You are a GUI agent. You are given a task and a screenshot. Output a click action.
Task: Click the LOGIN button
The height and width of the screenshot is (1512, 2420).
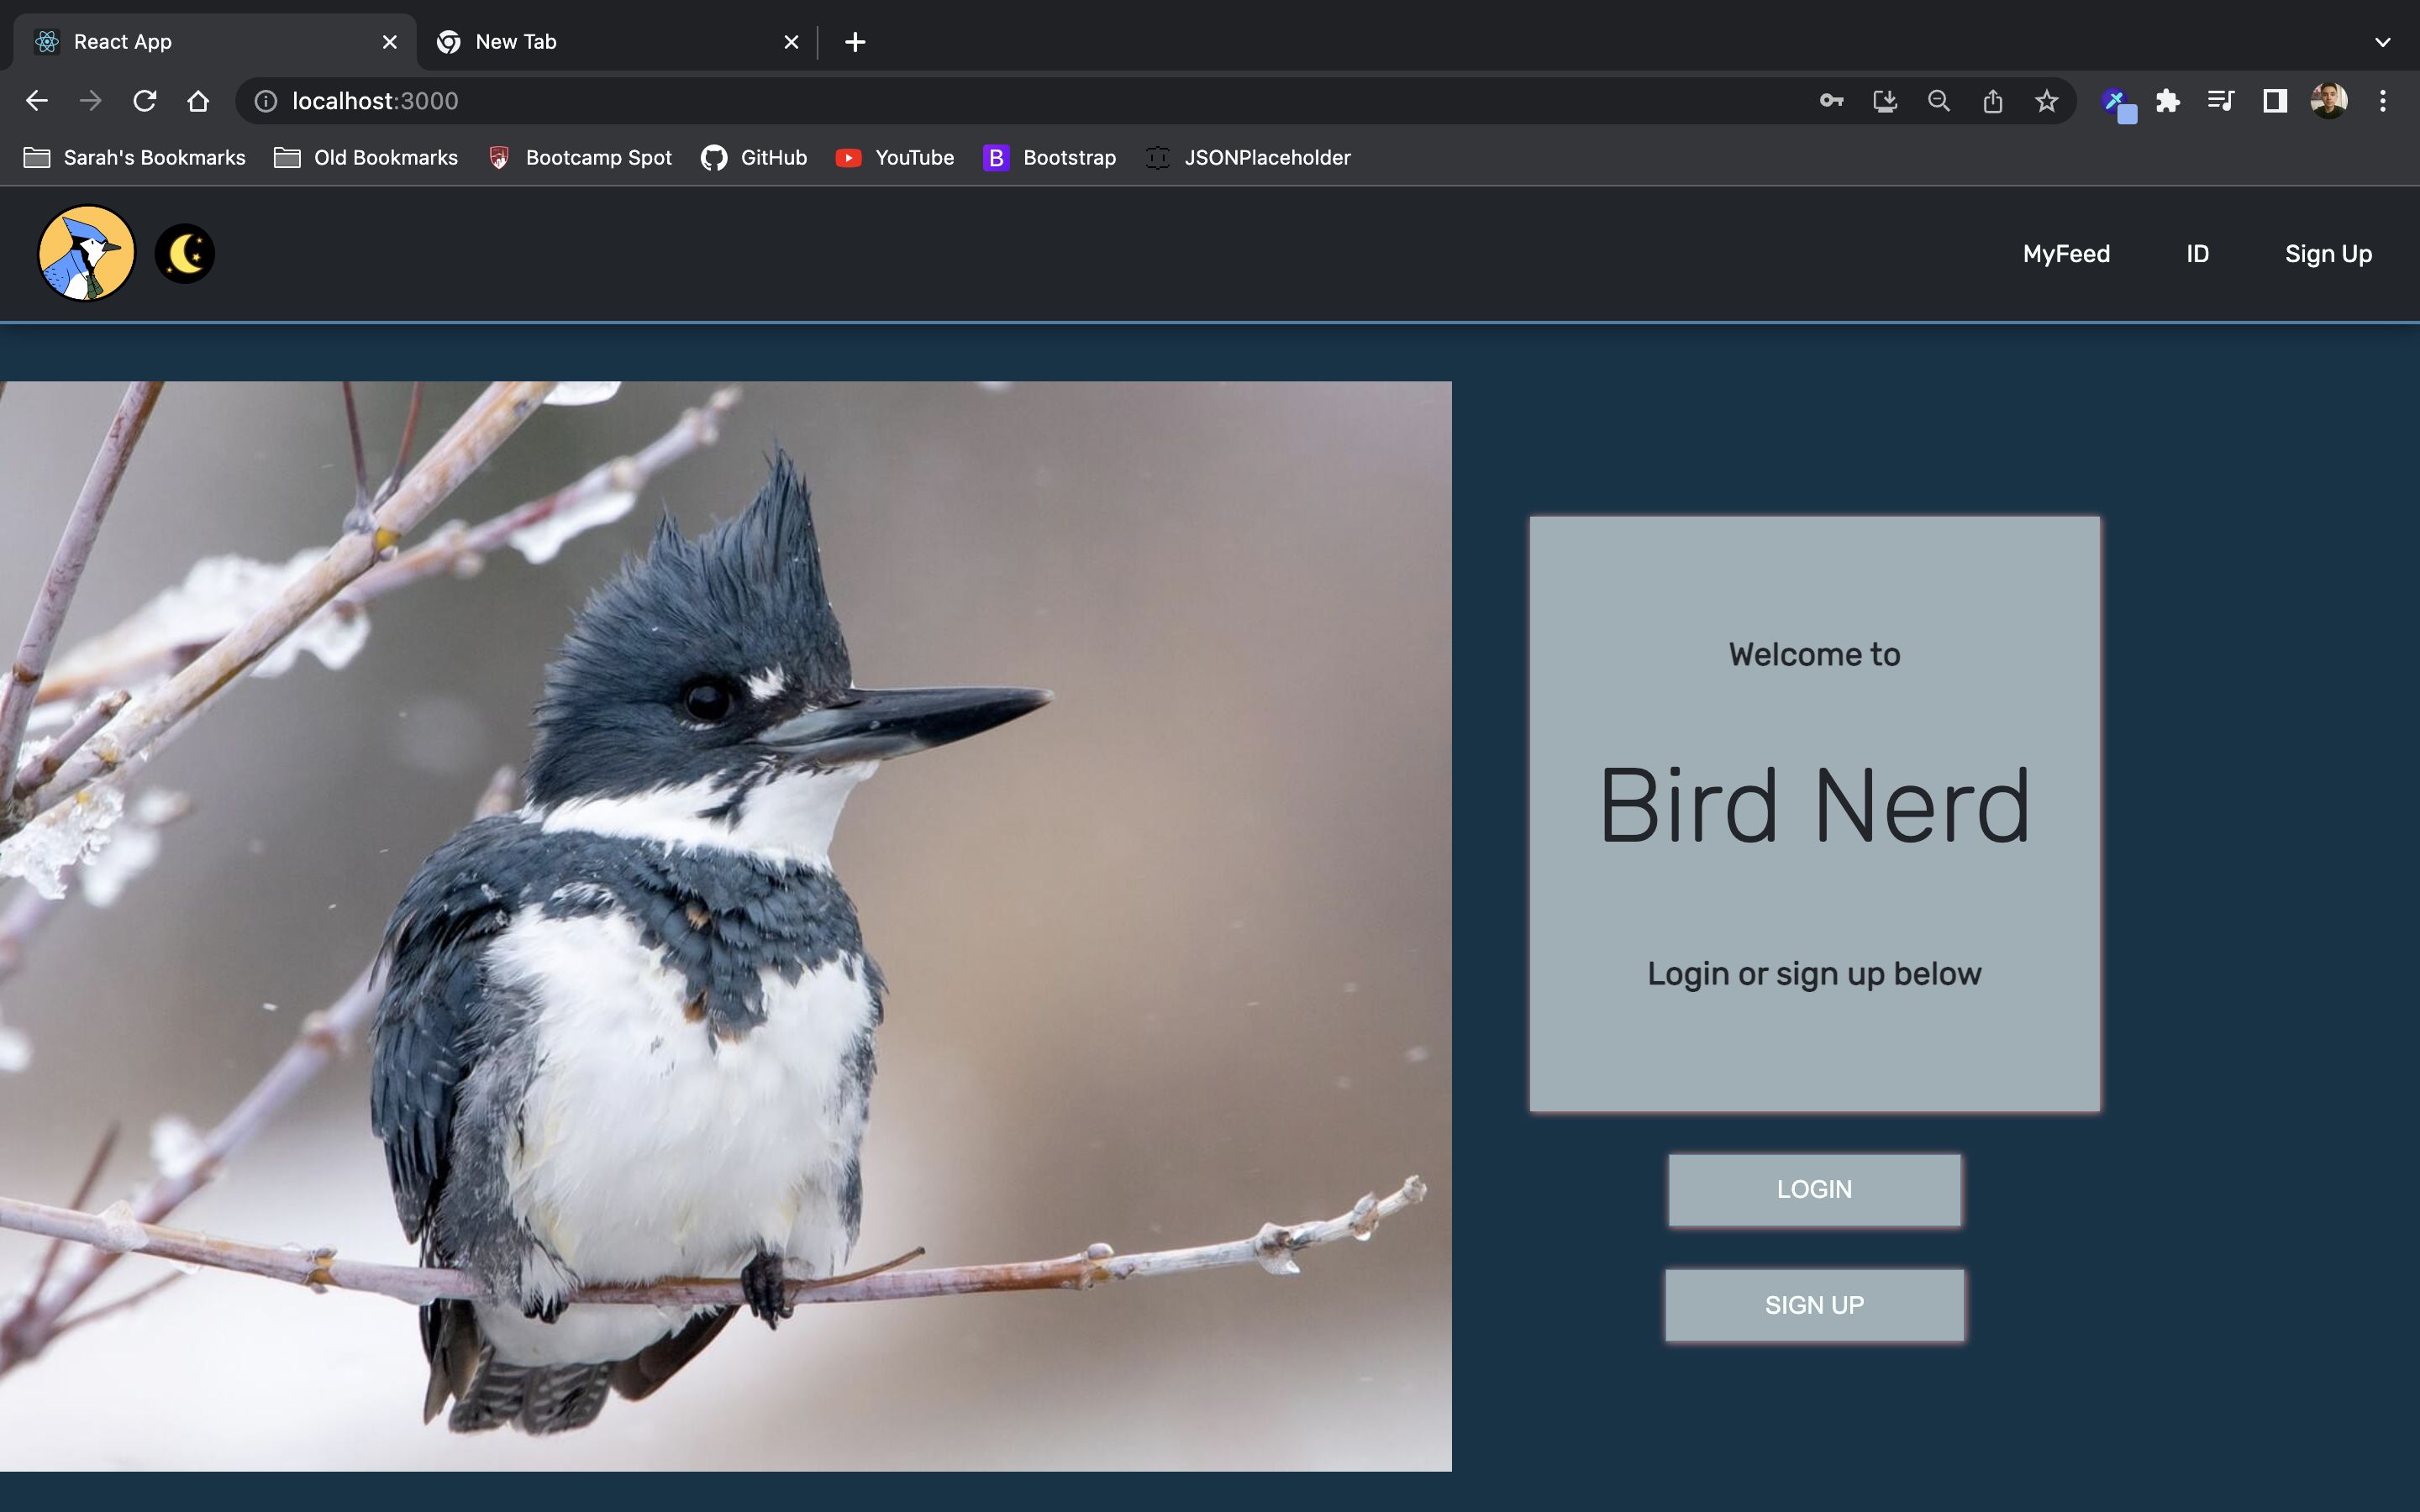click(1814, 1189)
